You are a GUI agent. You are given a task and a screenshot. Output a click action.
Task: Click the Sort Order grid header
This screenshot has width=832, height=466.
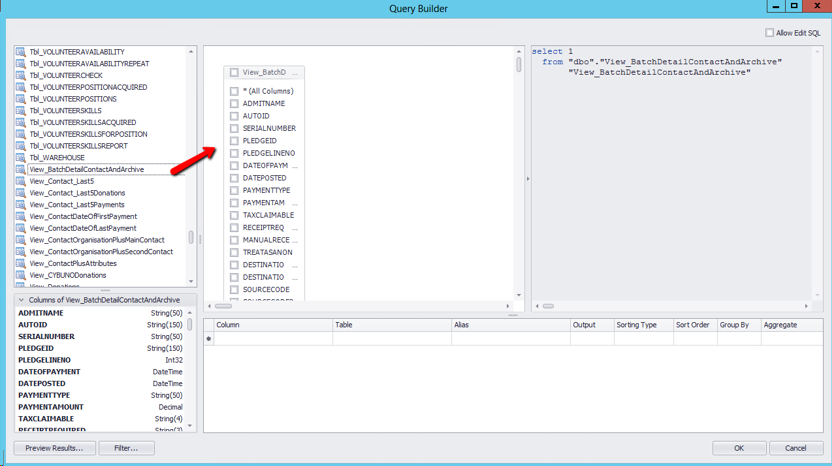point(695,325)
